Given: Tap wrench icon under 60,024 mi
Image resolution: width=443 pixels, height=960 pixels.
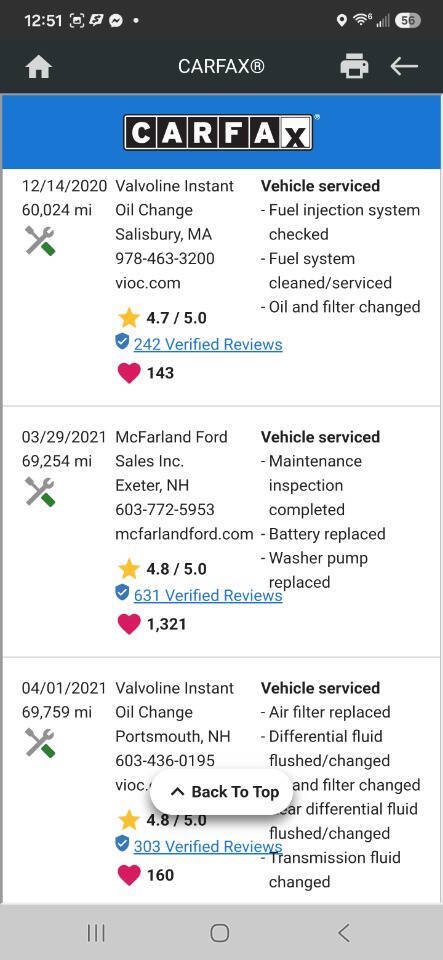Looking at the screenshot, I should [x=40, y=241].
